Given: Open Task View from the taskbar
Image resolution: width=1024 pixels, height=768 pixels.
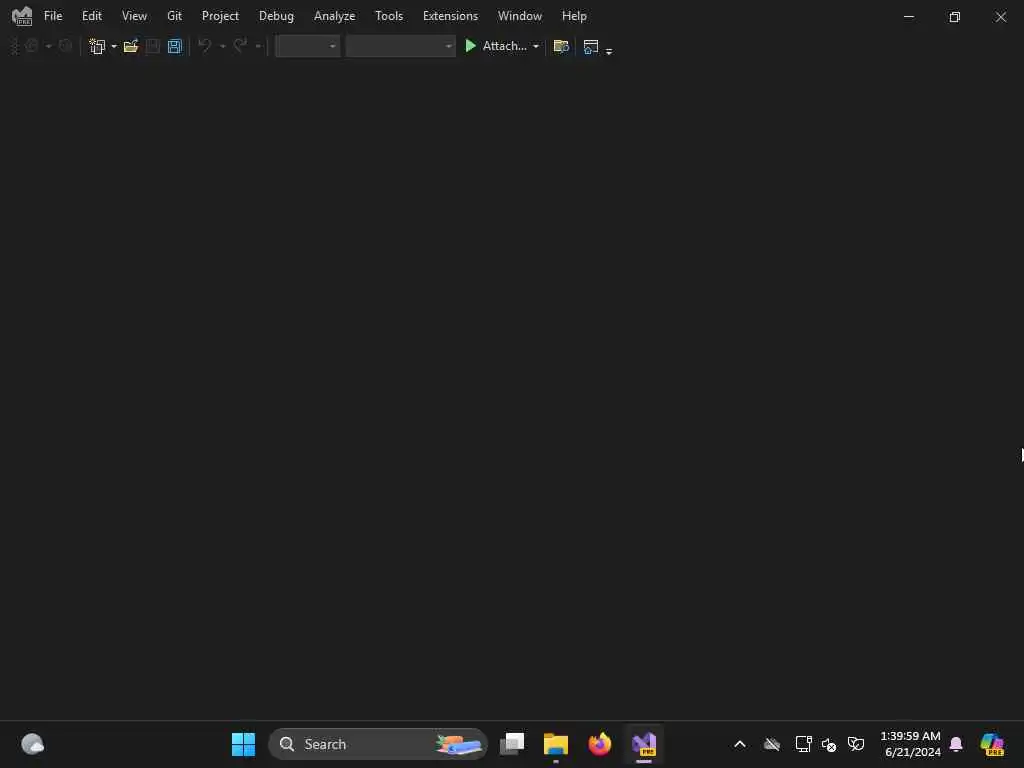Looking at the screenshot, I should coord(512,744).
